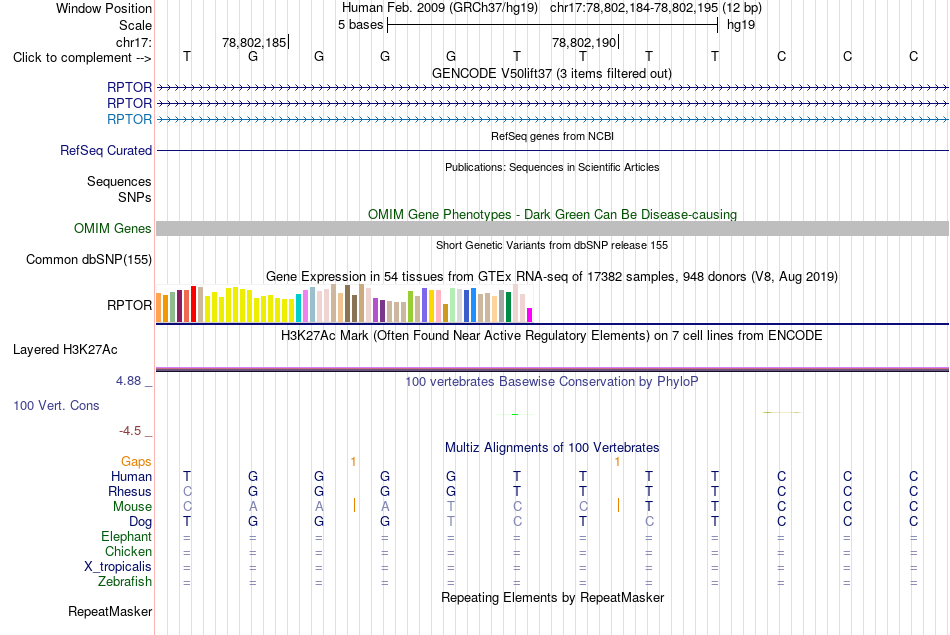Click the OMIM Genes track label
Image resolution: width=950 pixels, height=635 pixels.
coord(113,228)
